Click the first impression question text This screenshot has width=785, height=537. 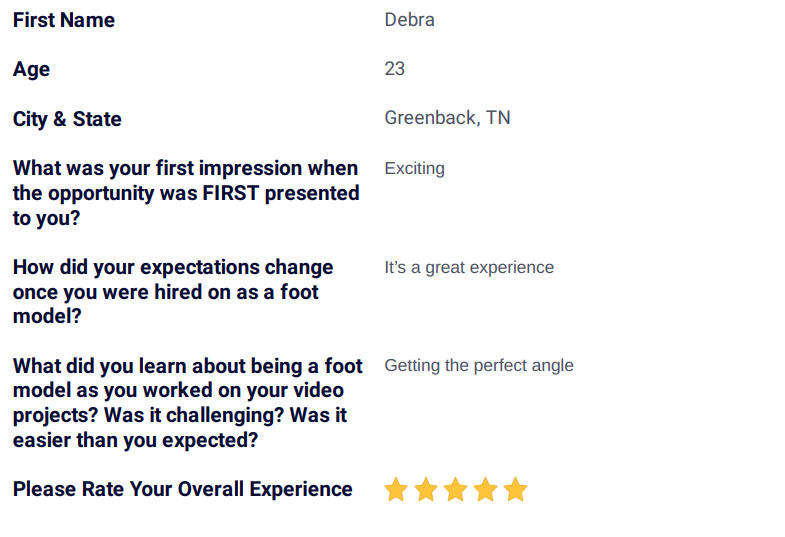(186, 193)
